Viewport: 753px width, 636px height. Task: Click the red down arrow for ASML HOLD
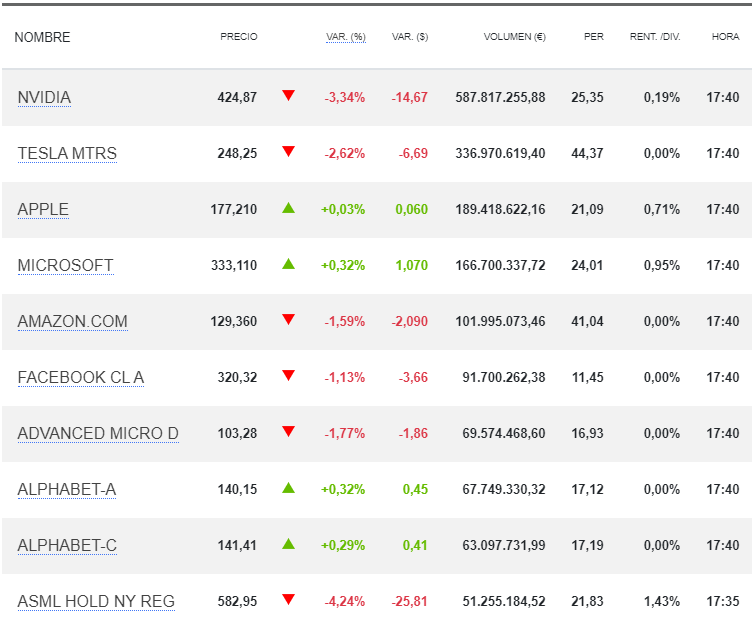point(288,599)
